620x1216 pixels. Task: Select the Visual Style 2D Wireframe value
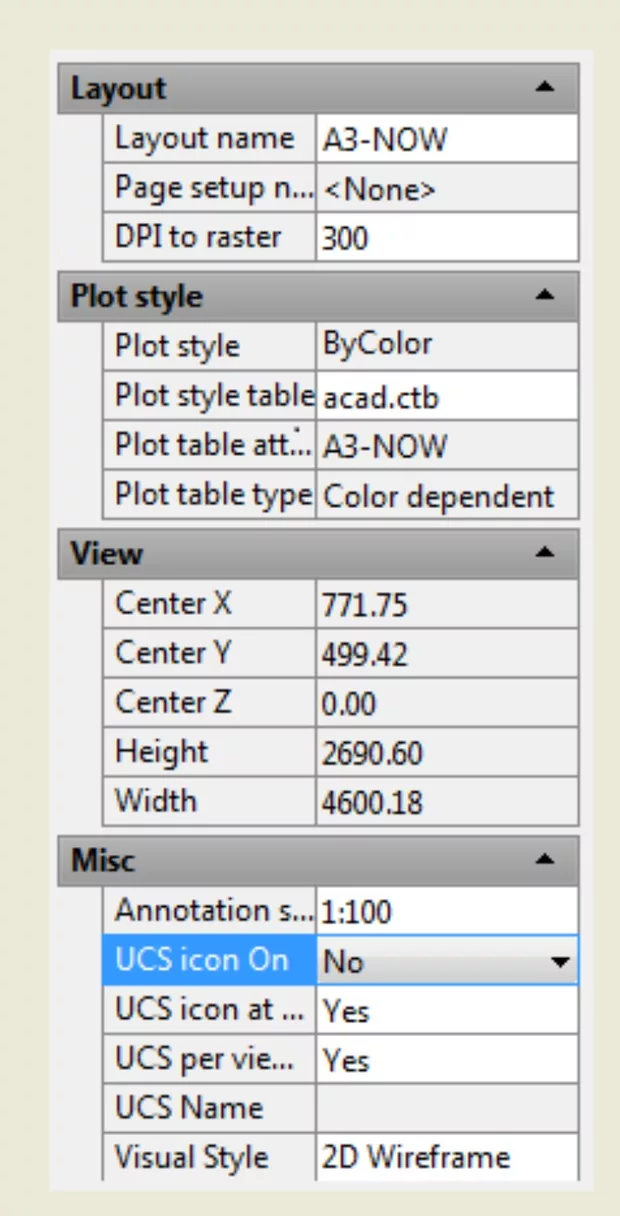(446, 1157)
